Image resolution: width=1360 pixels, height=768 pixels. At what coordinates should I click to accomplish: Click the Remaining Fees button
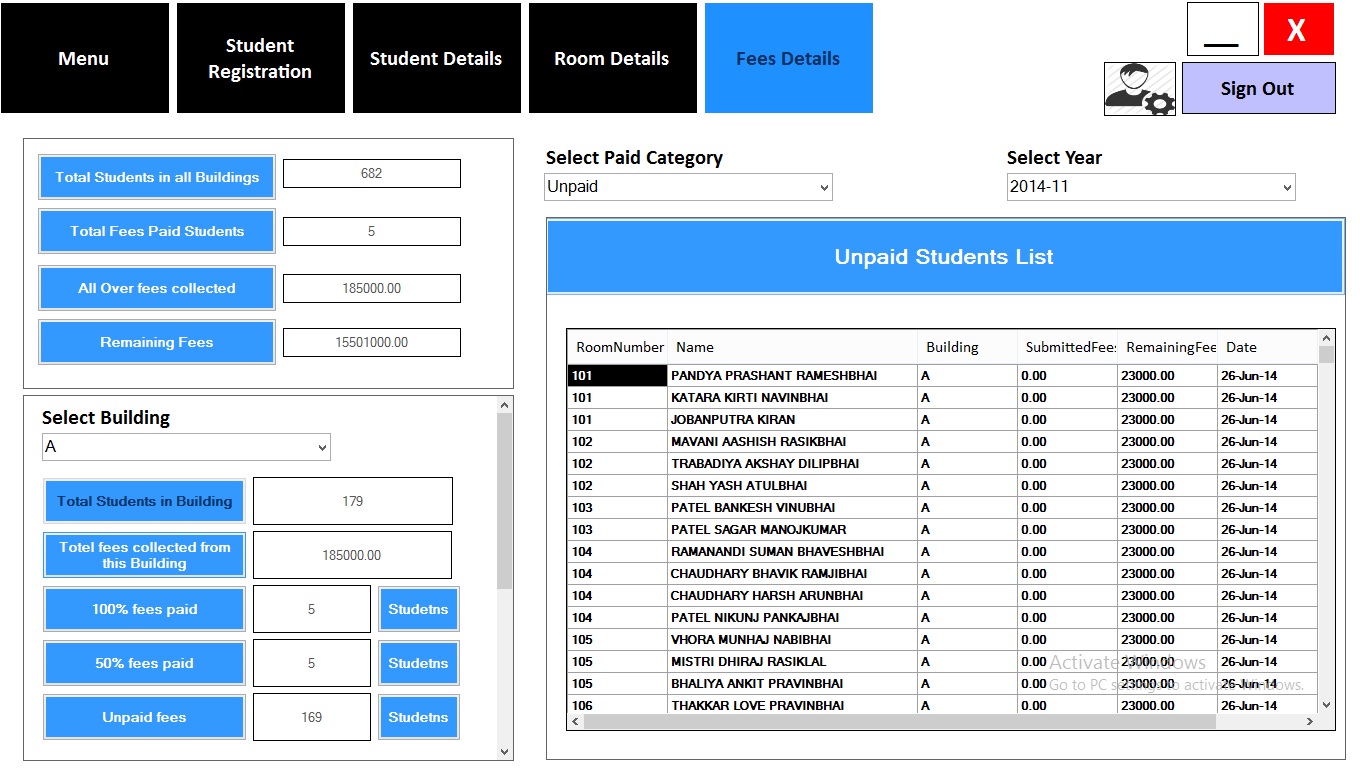(x=156, y=341)
